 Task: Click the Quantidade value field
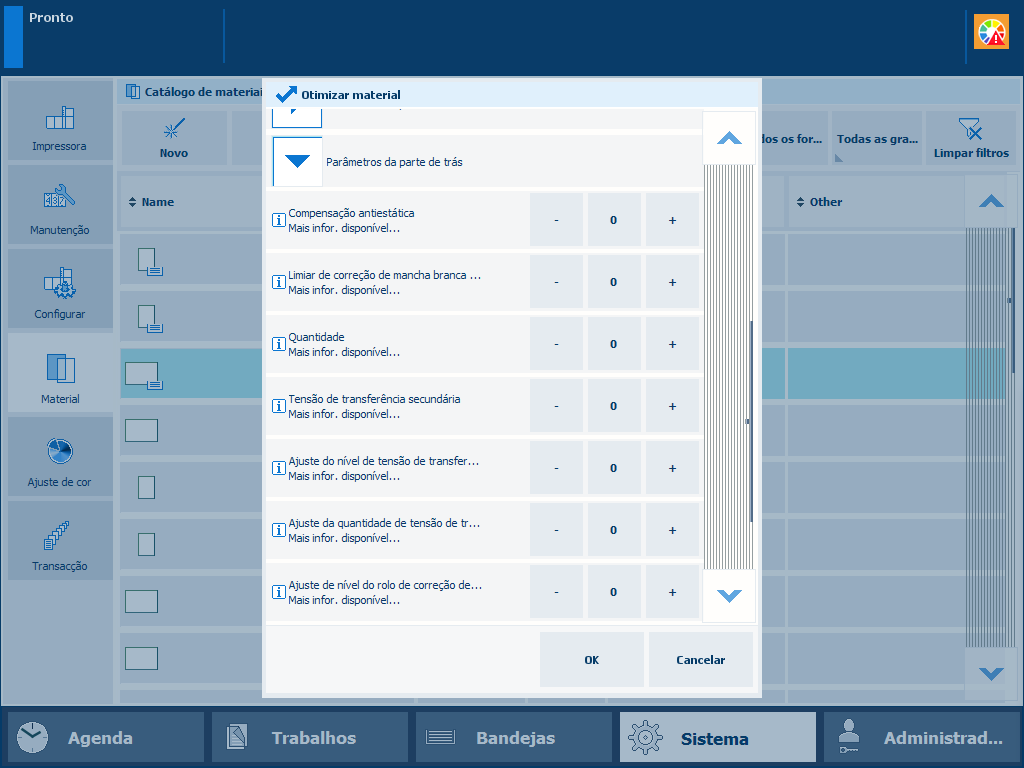point(614,344)
